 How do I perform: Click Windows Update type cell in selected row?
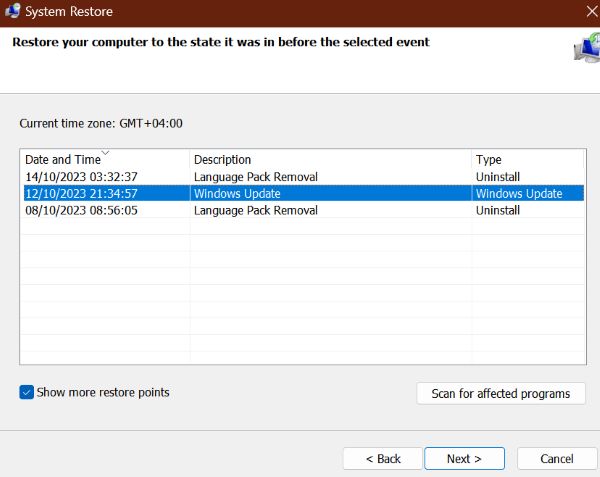pos(519,194)
